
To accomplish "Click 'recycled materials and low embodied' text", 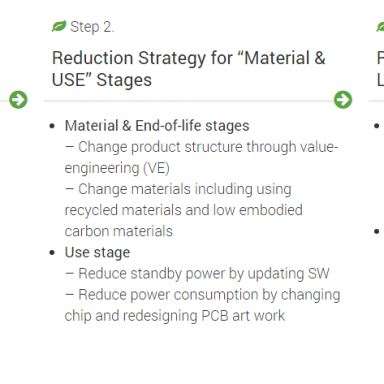I will pyautogui.click(x=184, y=210).
